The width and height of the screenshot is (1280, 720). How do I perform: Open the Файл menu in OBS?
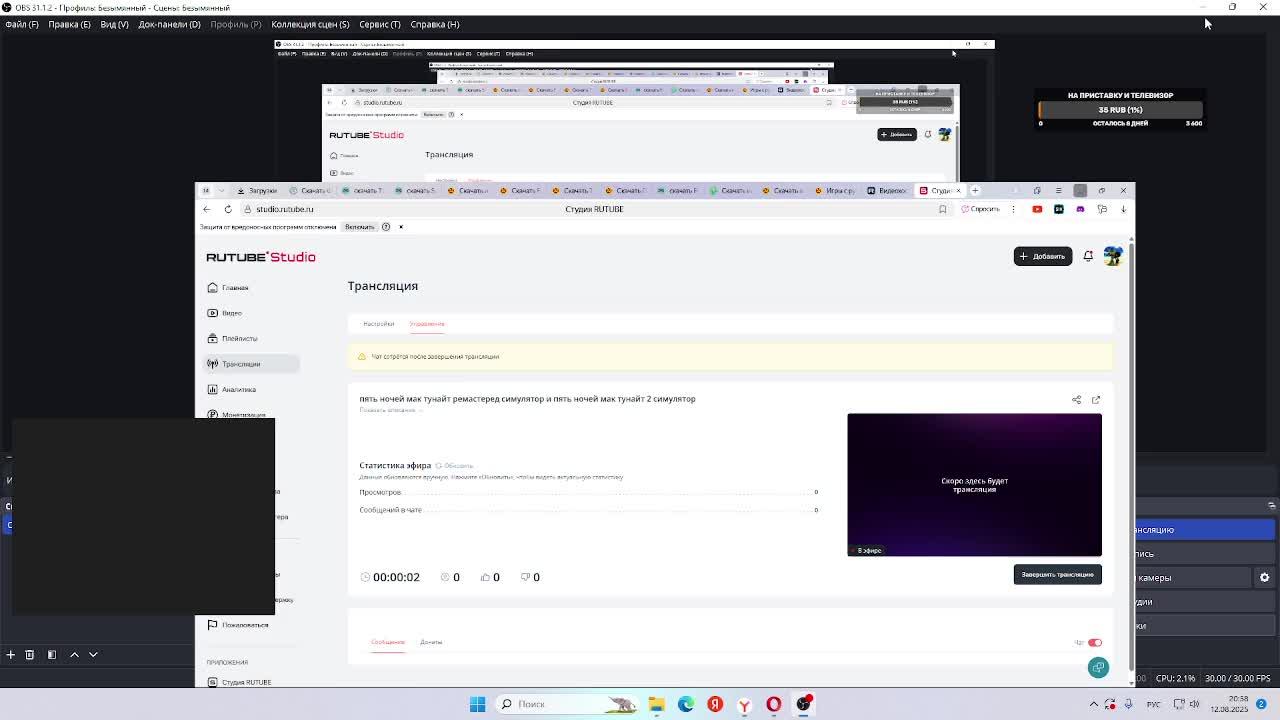pos(22,24)
